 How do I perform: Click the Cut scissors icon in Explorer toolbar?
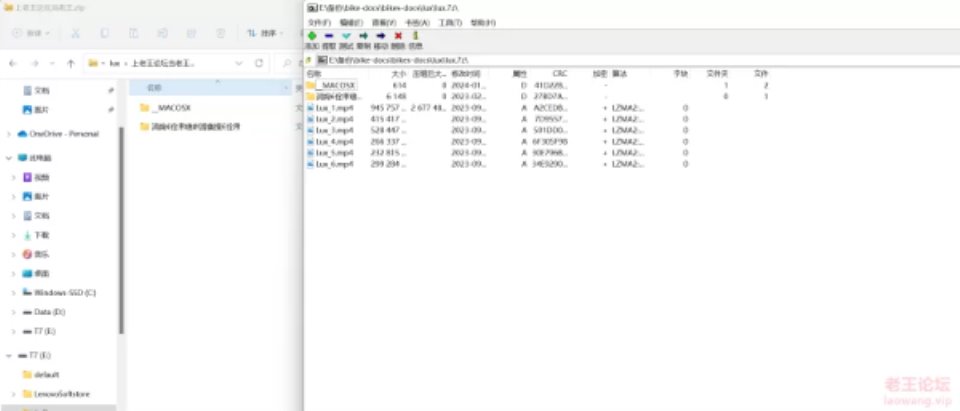(x=75, y=33)
